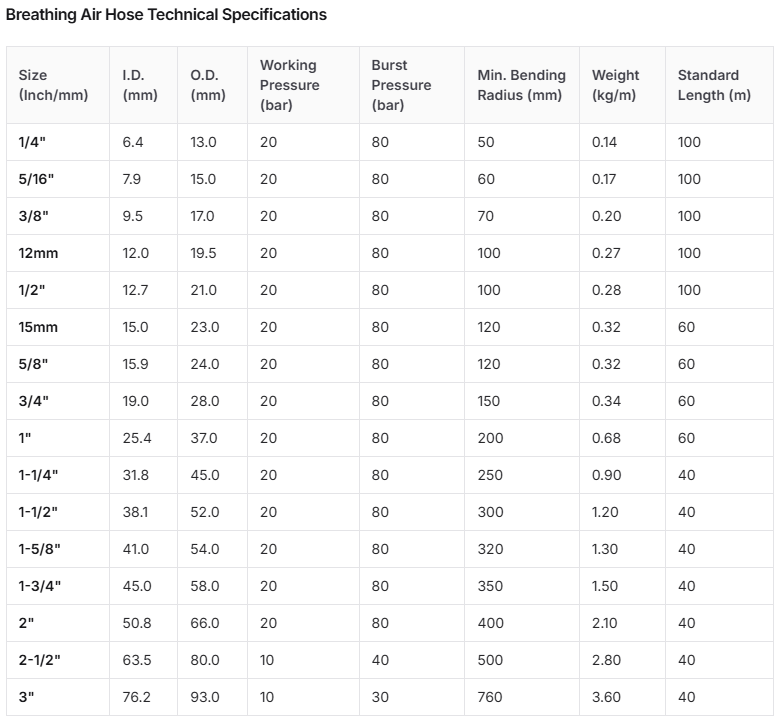This screenshot has width=782, height=722.
Task: Click the 15mm size row label
Action: pos(58,327)
